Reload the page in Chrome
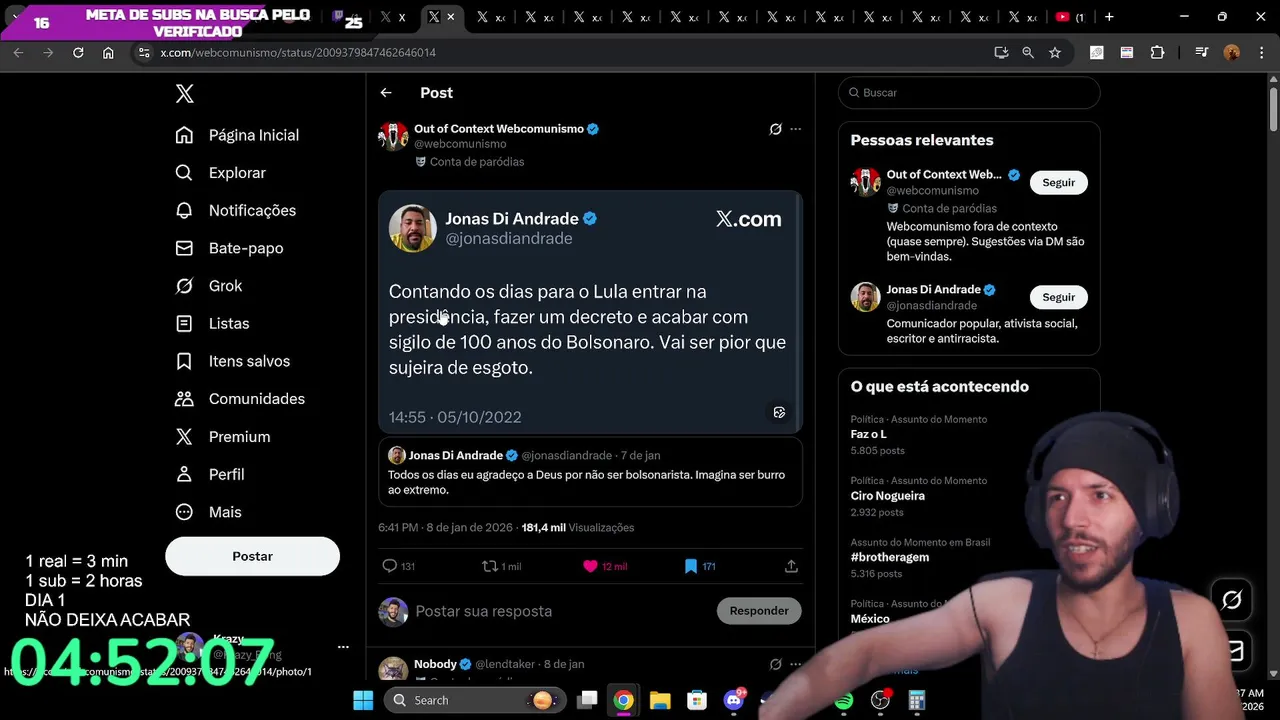Image resolution: width=1280 pixels, height=720 pixels. pos(78,52)
